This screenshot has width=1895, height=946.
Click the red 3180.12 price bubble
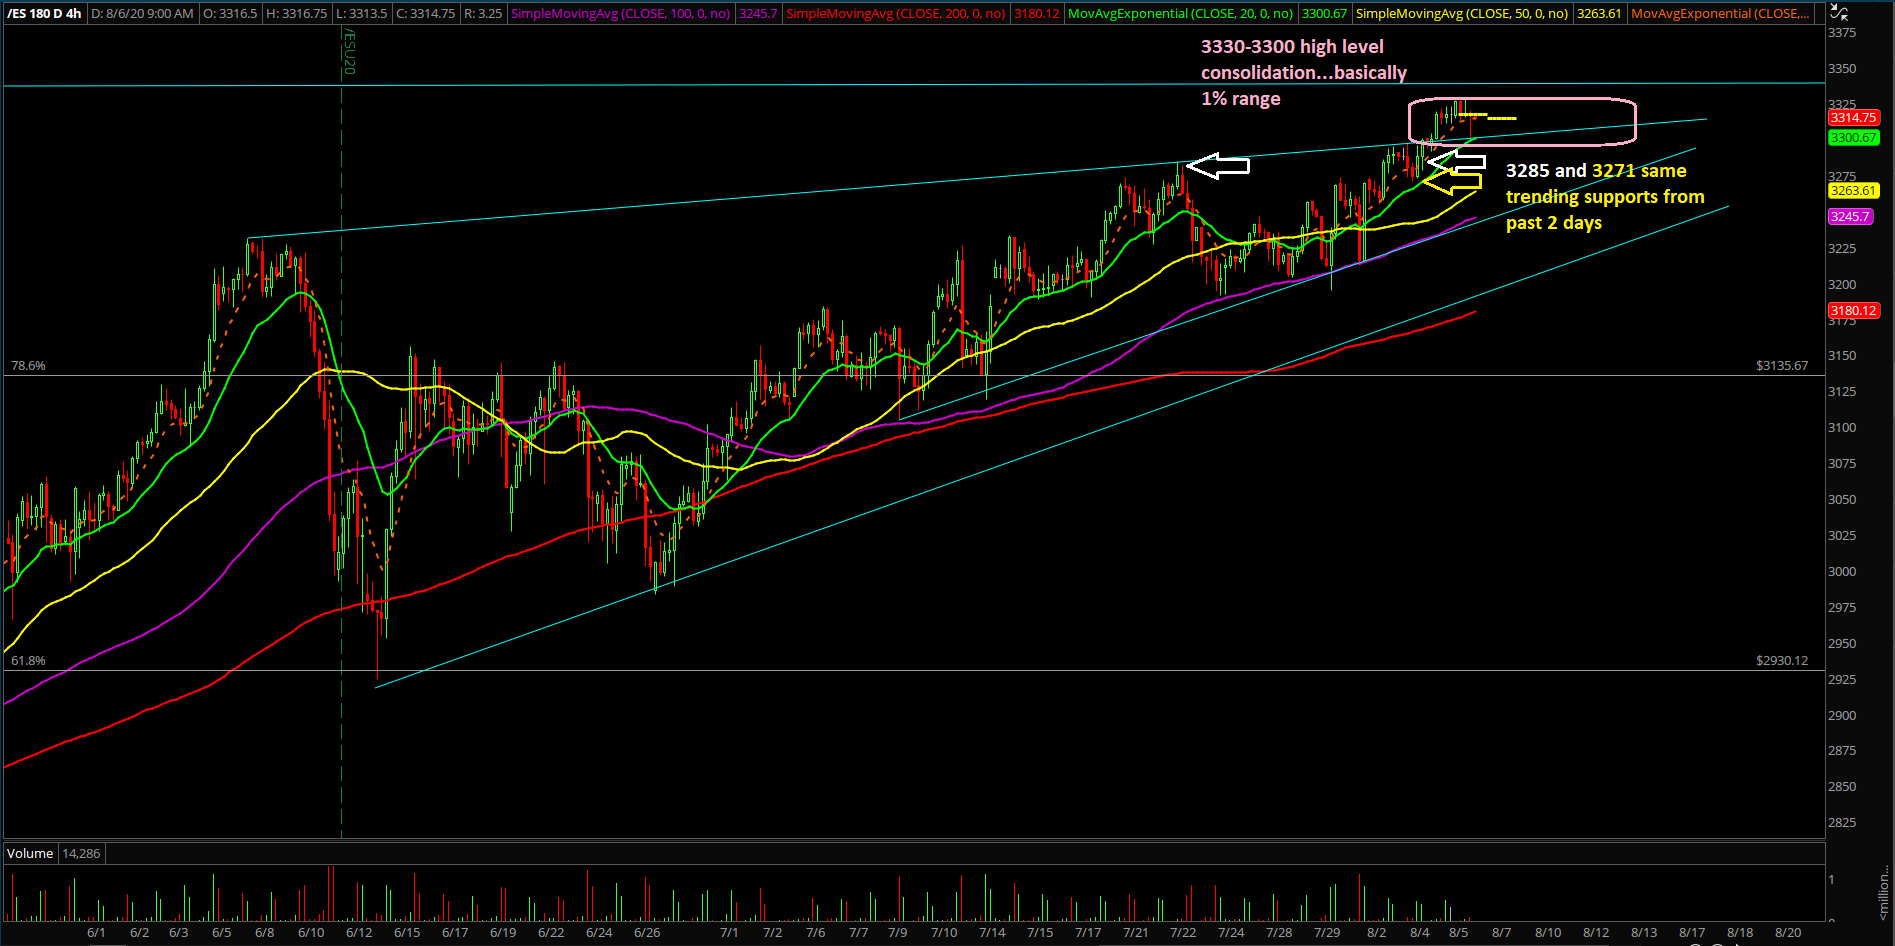coord(1853,311)
